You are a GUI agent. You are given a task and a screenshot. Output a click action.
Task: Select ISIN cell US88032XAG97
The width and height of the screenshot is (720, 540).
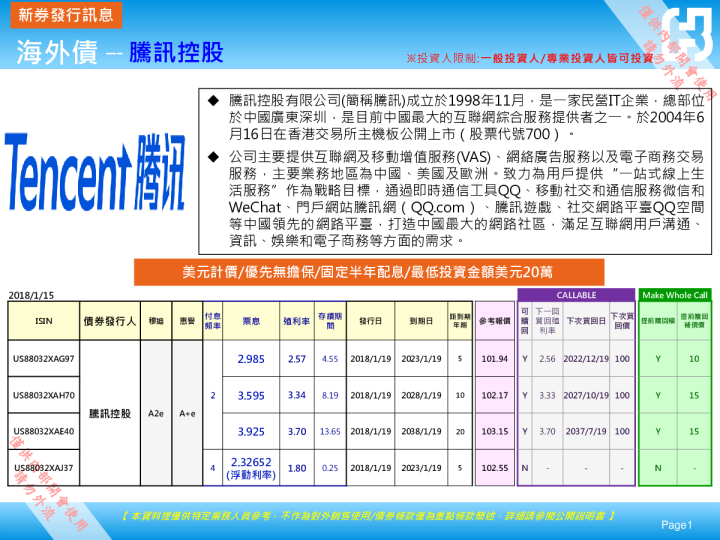pyautogui.click(x=44, y=359)
